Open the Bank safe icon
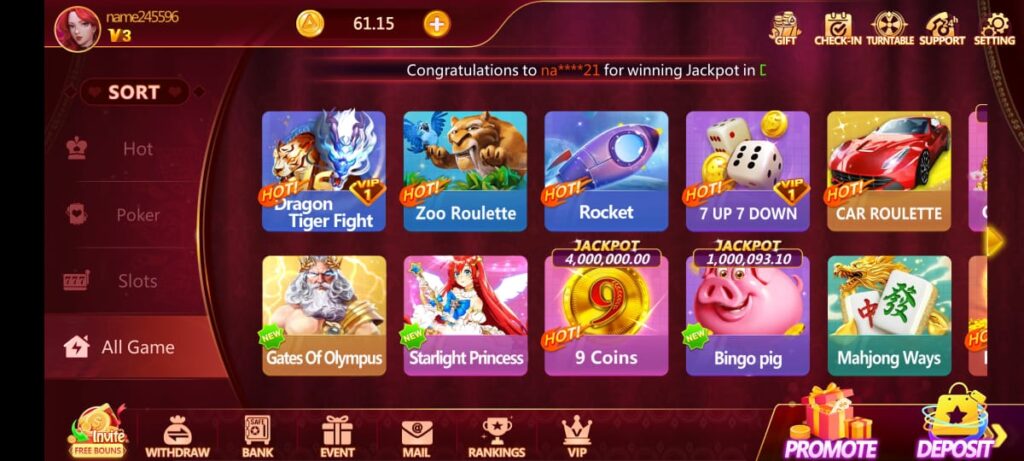Image resolution: width=1024 pixels, height=461 pixels. tap(257, 437)
